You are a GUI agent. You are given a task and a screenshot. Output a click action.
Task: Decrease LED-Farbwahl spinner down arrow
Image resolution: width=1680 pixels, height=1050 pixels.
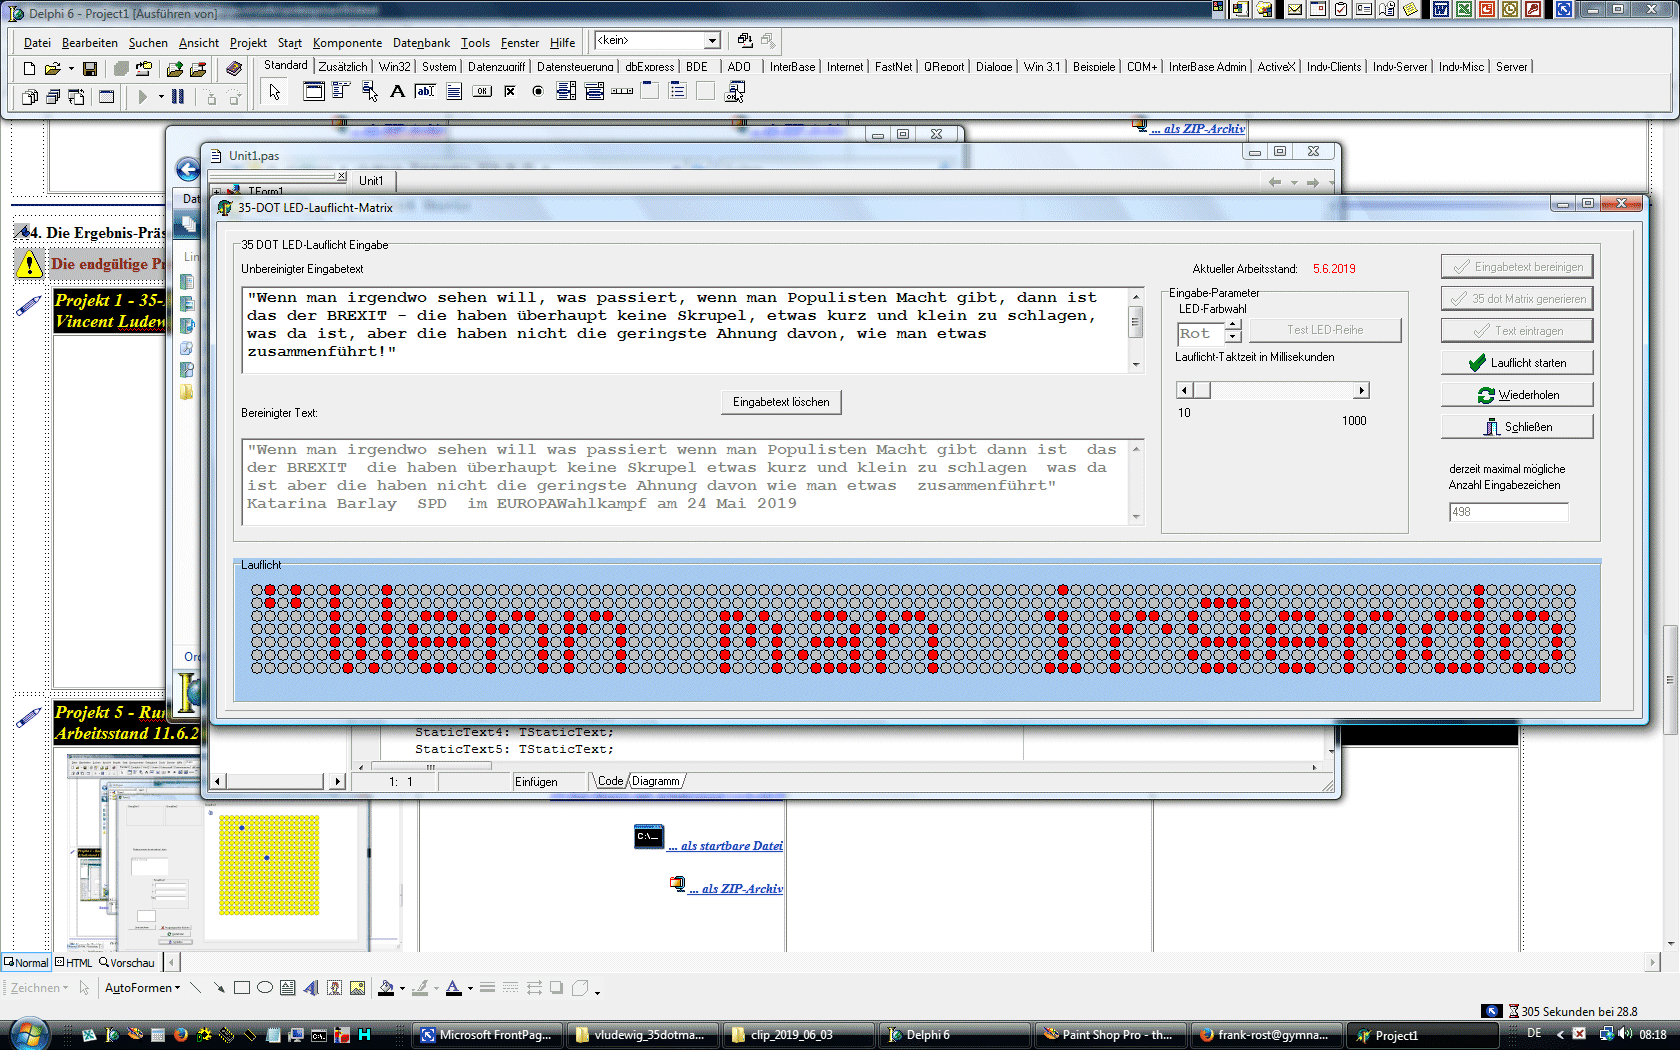click(x=1233, y=337)
